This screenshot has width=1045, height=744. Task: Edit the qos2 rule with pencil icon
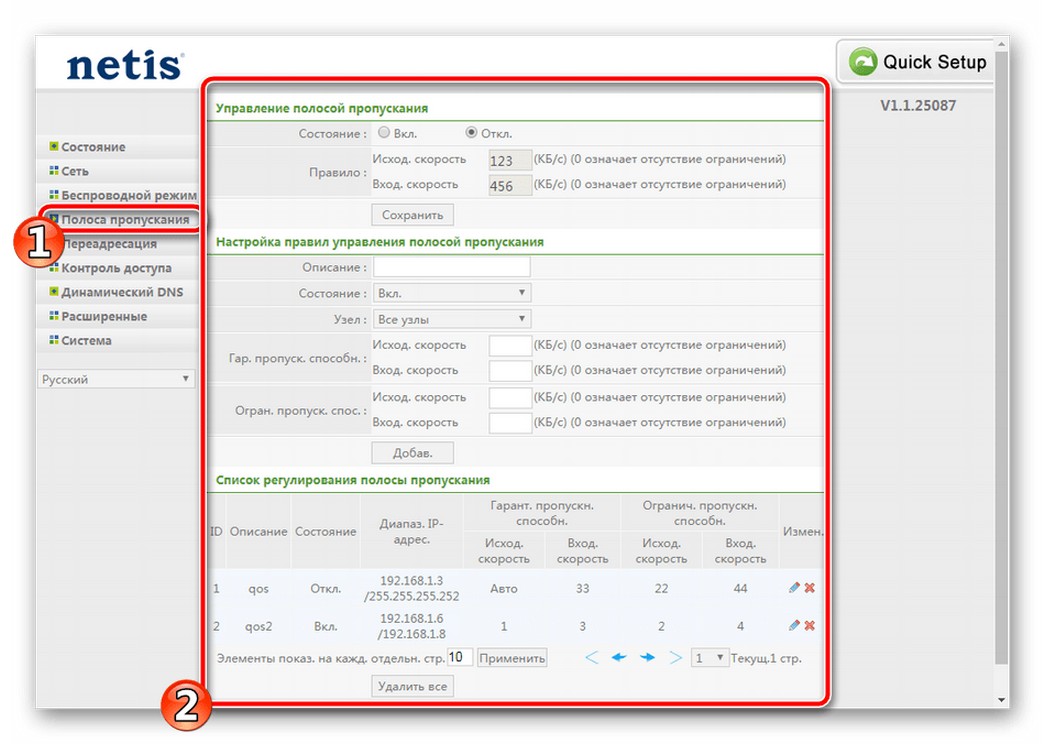[794, 625]
